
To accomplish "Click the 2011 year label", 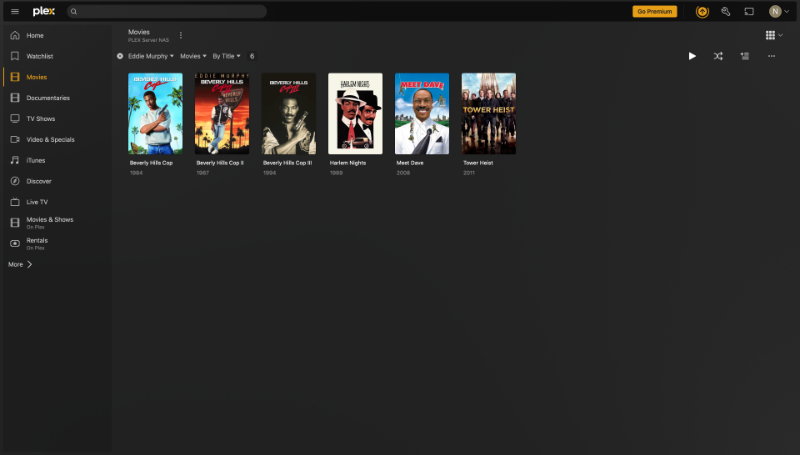I will coord(469,173).
